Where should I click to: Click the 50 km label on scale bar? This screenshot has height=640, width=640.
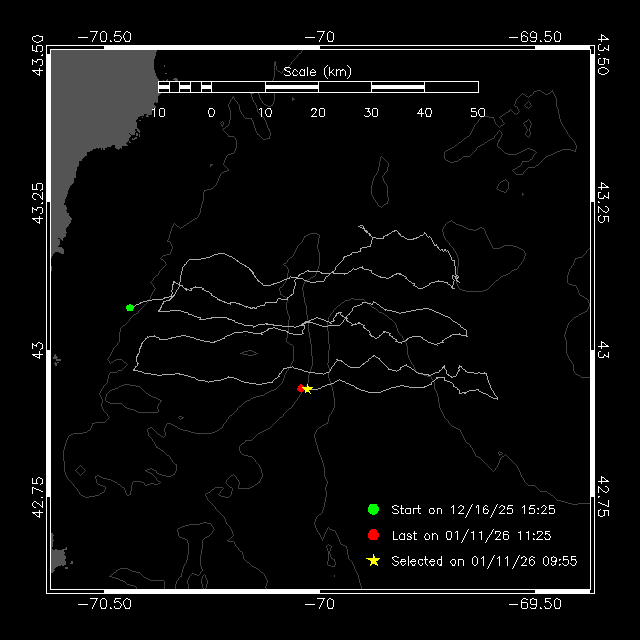[478, 112]
